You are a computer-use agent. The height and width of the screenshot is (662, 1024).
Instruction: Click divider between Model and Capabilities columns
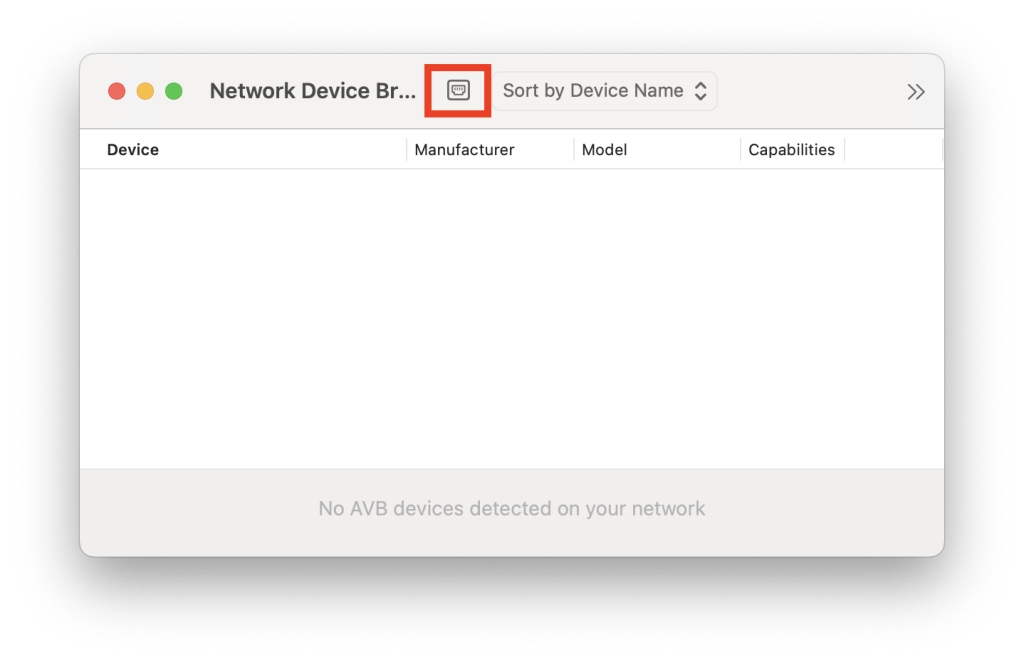click(x=741, y=150)
